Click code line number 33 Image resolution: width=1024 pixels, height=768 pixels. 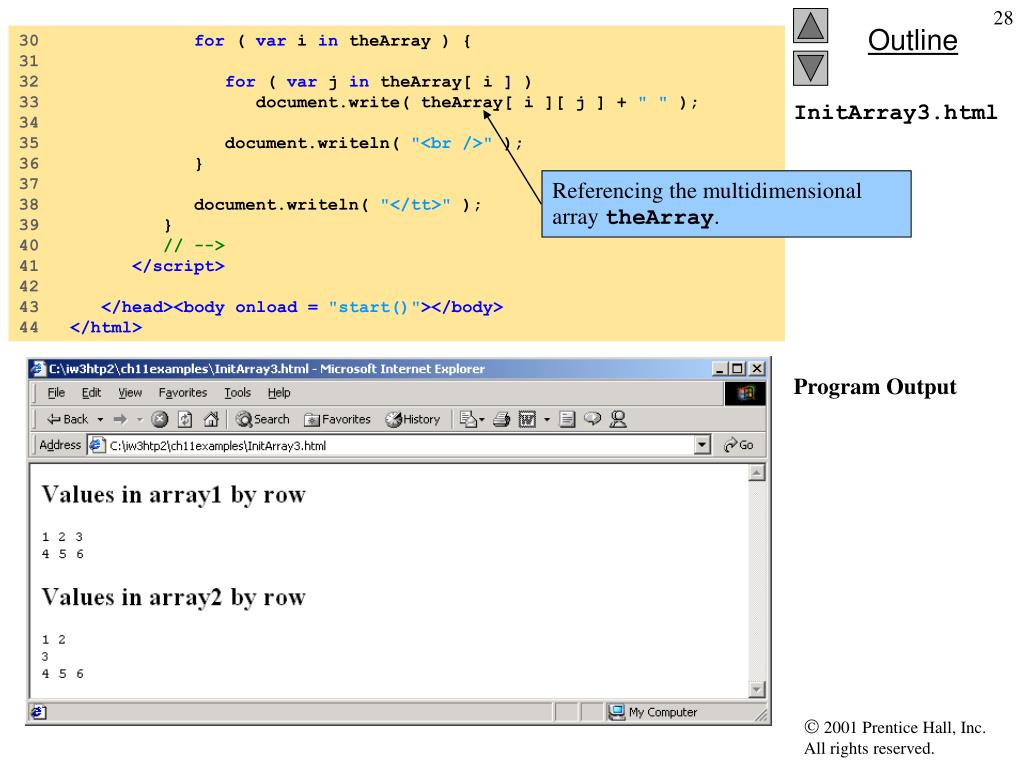pos(29,102)
